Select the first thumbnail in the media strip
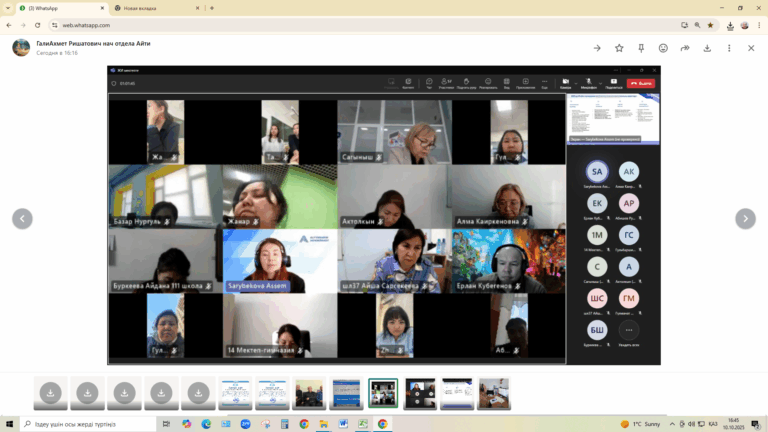This screenshot has width=768, height=432. (x=50, y=393)
